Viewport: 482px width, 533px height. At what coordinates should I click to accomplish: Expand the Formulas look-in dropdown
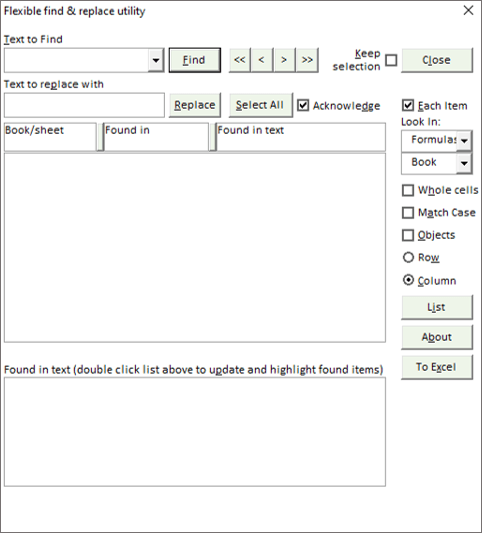[464, 140]
